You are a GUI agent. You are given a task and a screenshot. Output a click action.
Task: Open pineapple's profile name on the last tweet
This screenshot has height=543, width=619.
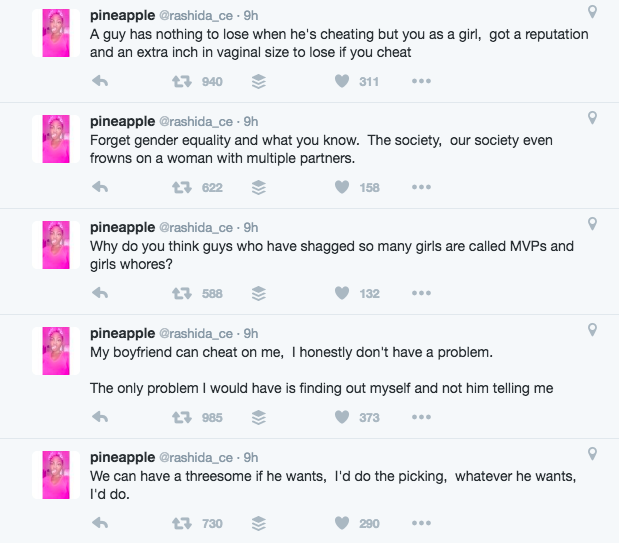(122, 457)
